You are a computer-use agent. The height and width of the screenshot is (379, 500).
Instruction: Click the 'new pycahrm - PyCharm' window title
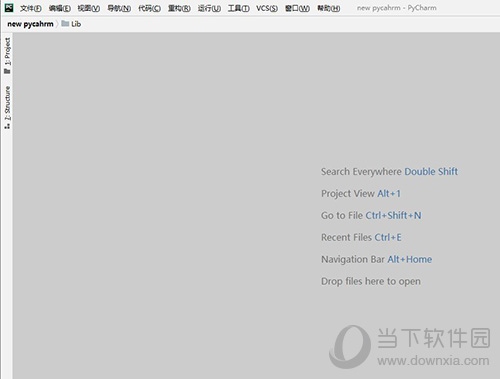[x=397, y=8]
